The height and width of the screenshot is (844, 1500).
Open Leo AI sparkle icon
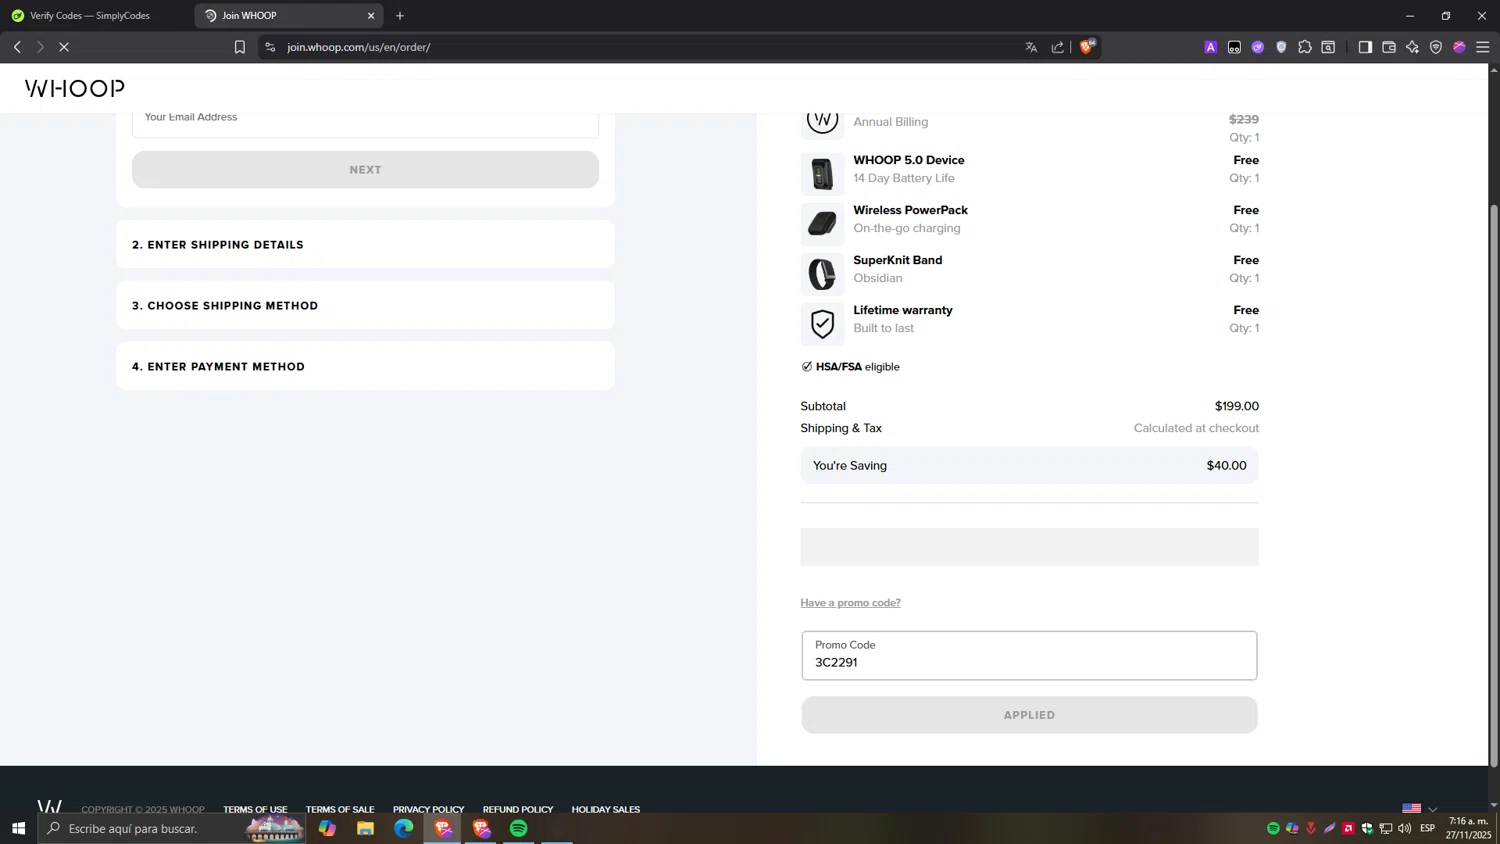(1412, 47)
